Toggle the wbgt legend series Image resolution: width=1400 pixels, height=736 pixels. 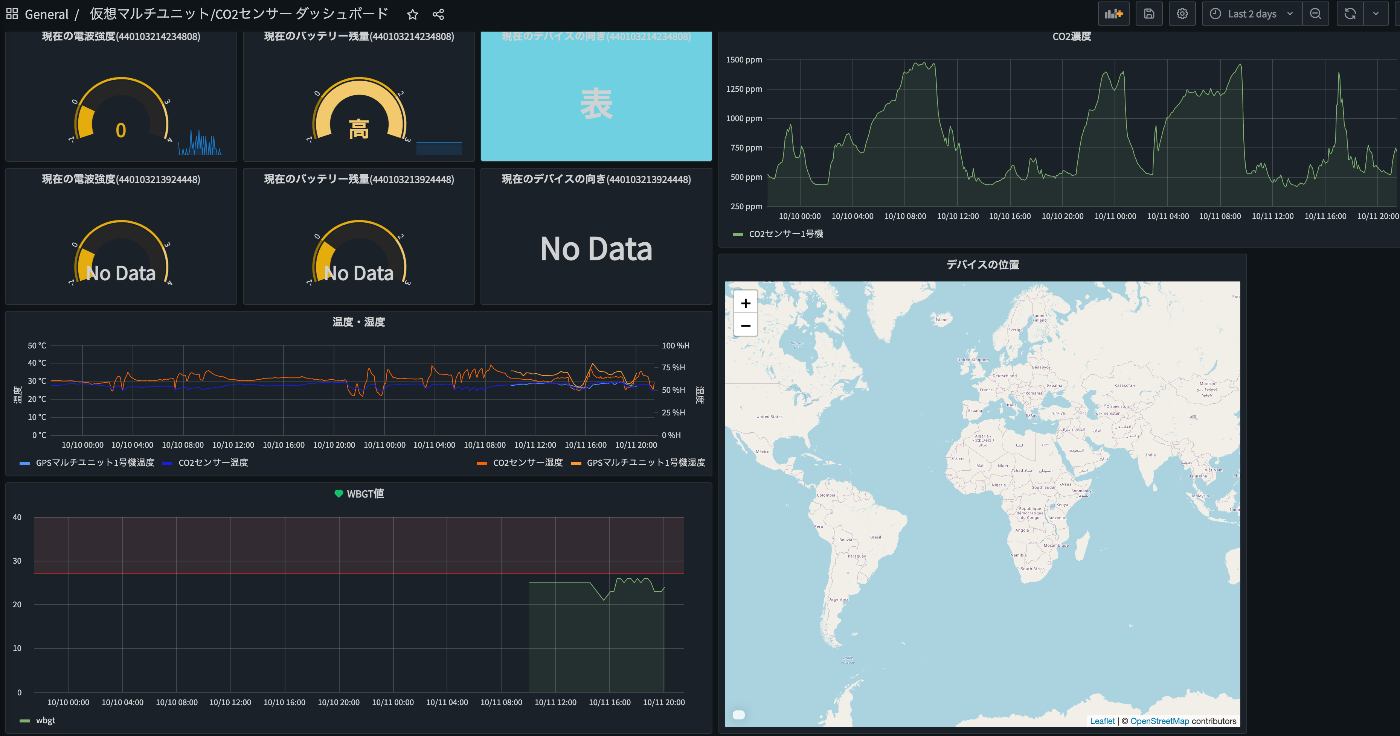click(x=45, y=720)
